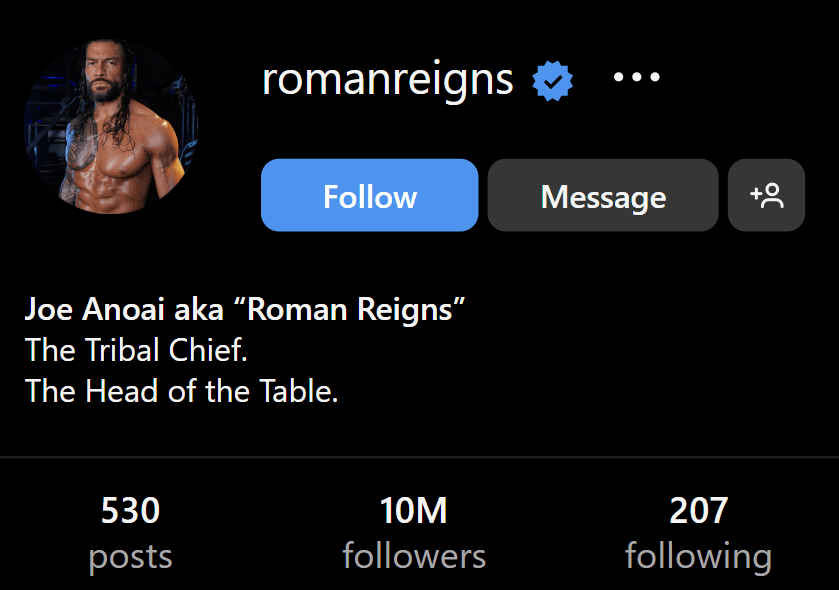839x590 pixels.
Task: View the 207 accounts romanreigns follows
Action: 699,530
